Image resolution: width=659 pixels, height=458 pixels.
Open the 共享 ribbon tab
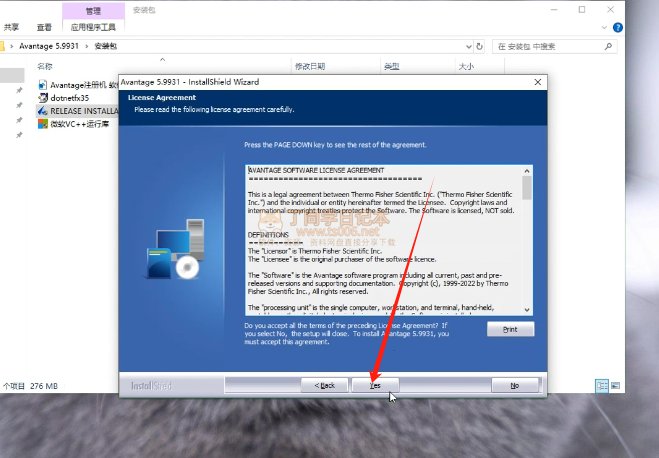[x=11, y=28]
